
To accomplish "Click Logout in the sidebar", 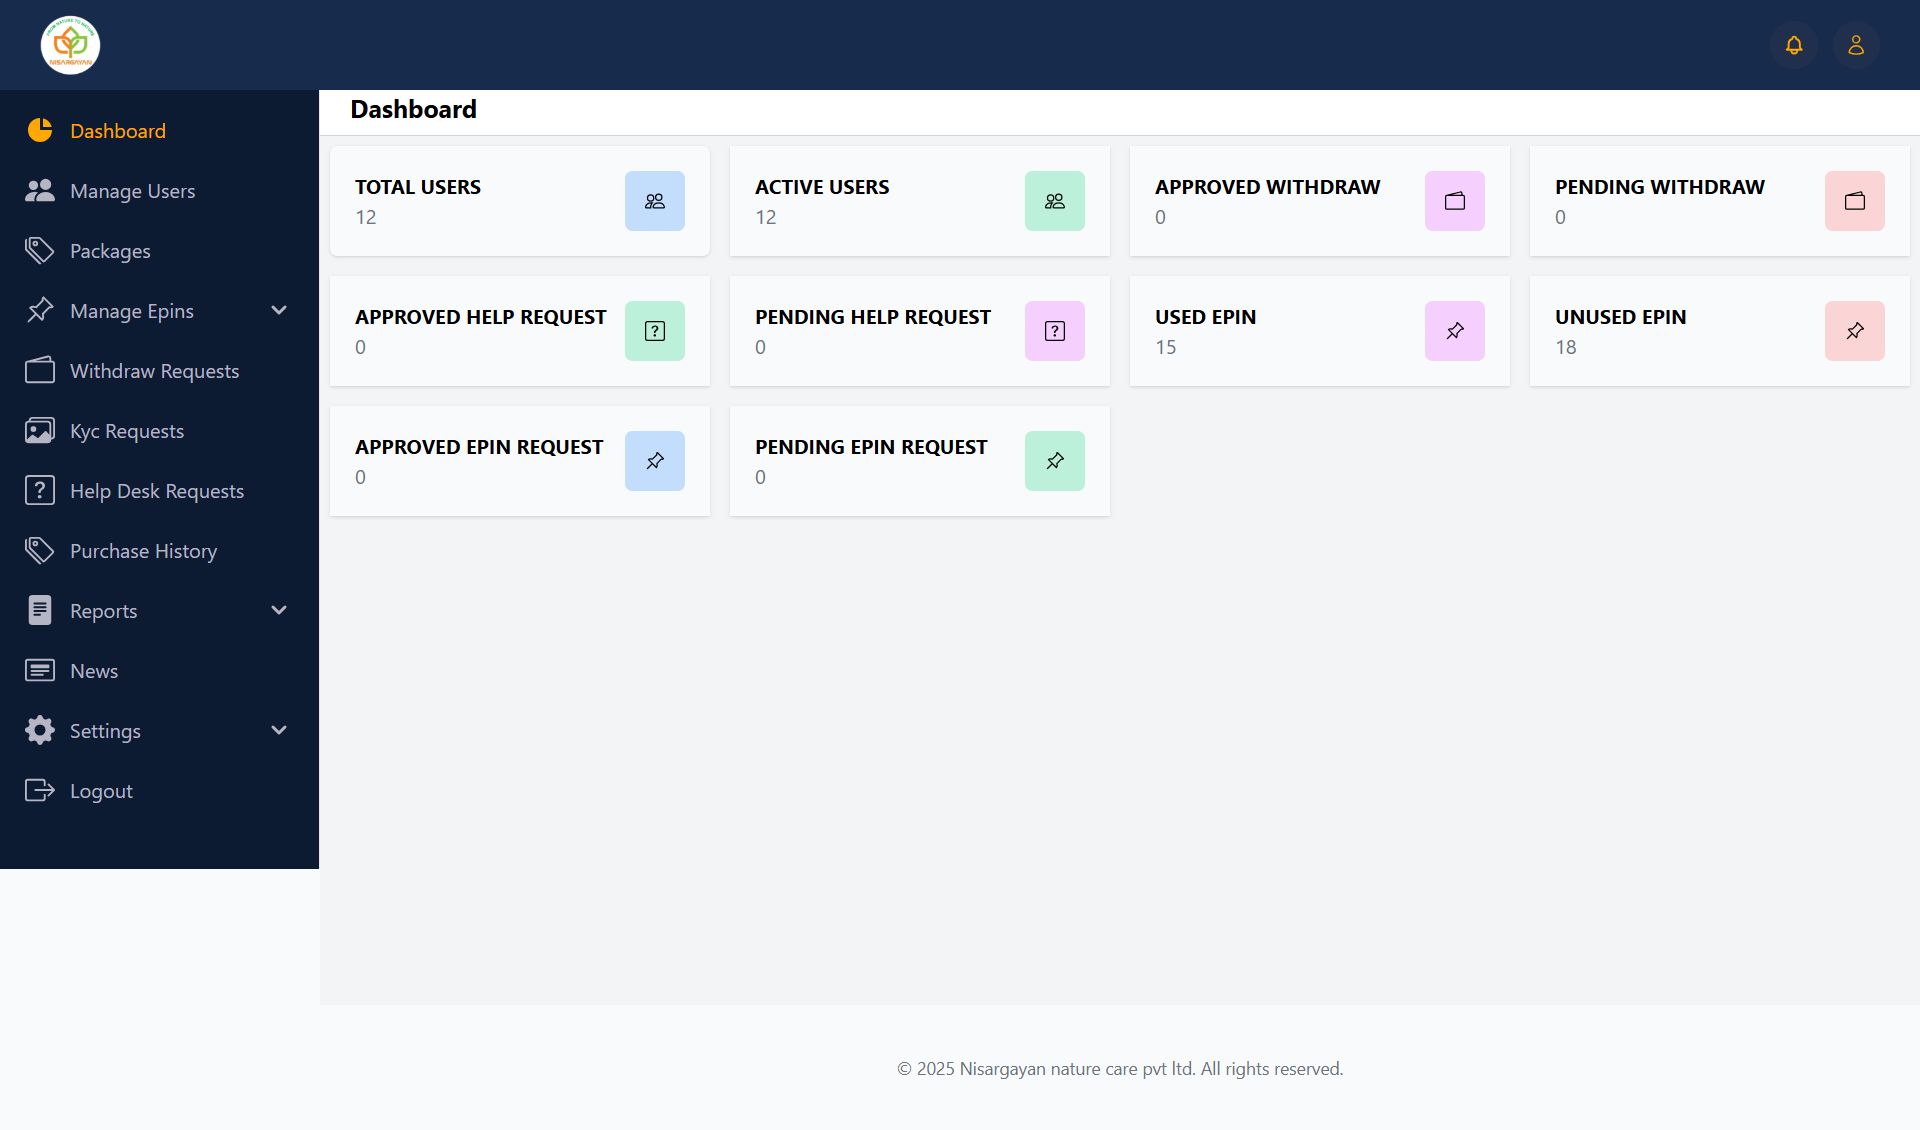I will click(101, 791).
